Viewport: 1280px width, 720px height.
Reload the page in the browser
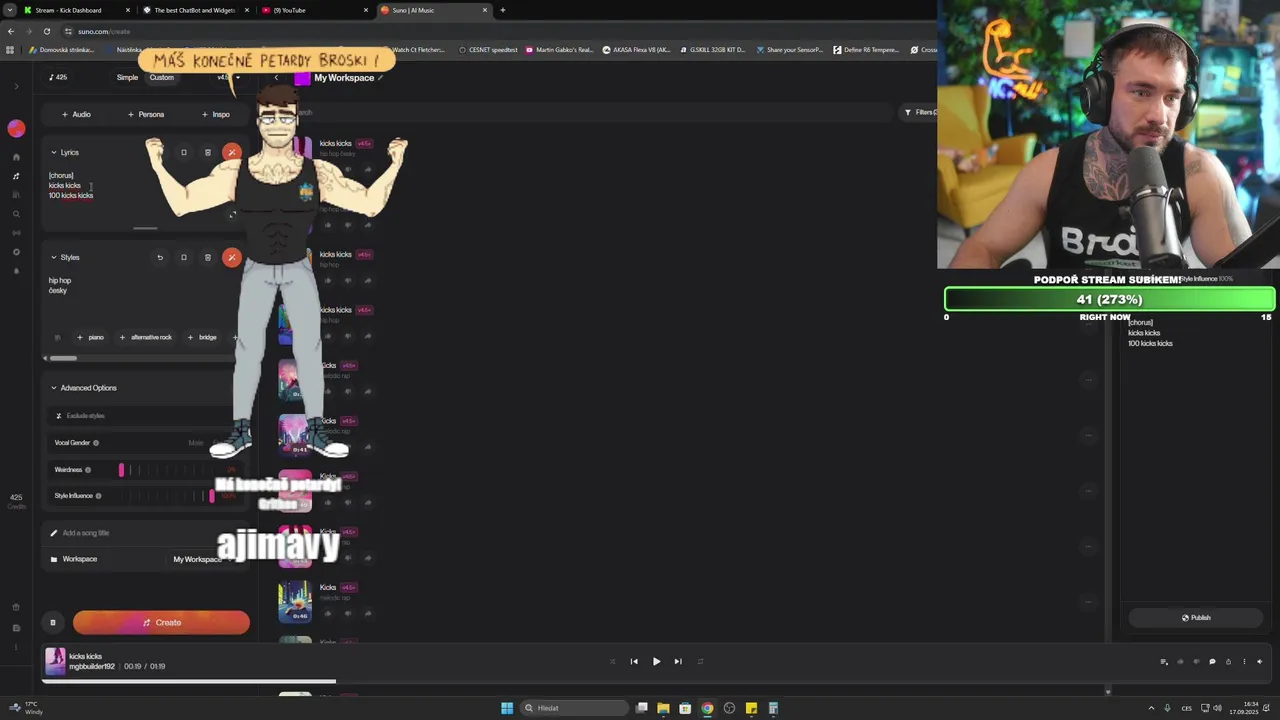46,31
